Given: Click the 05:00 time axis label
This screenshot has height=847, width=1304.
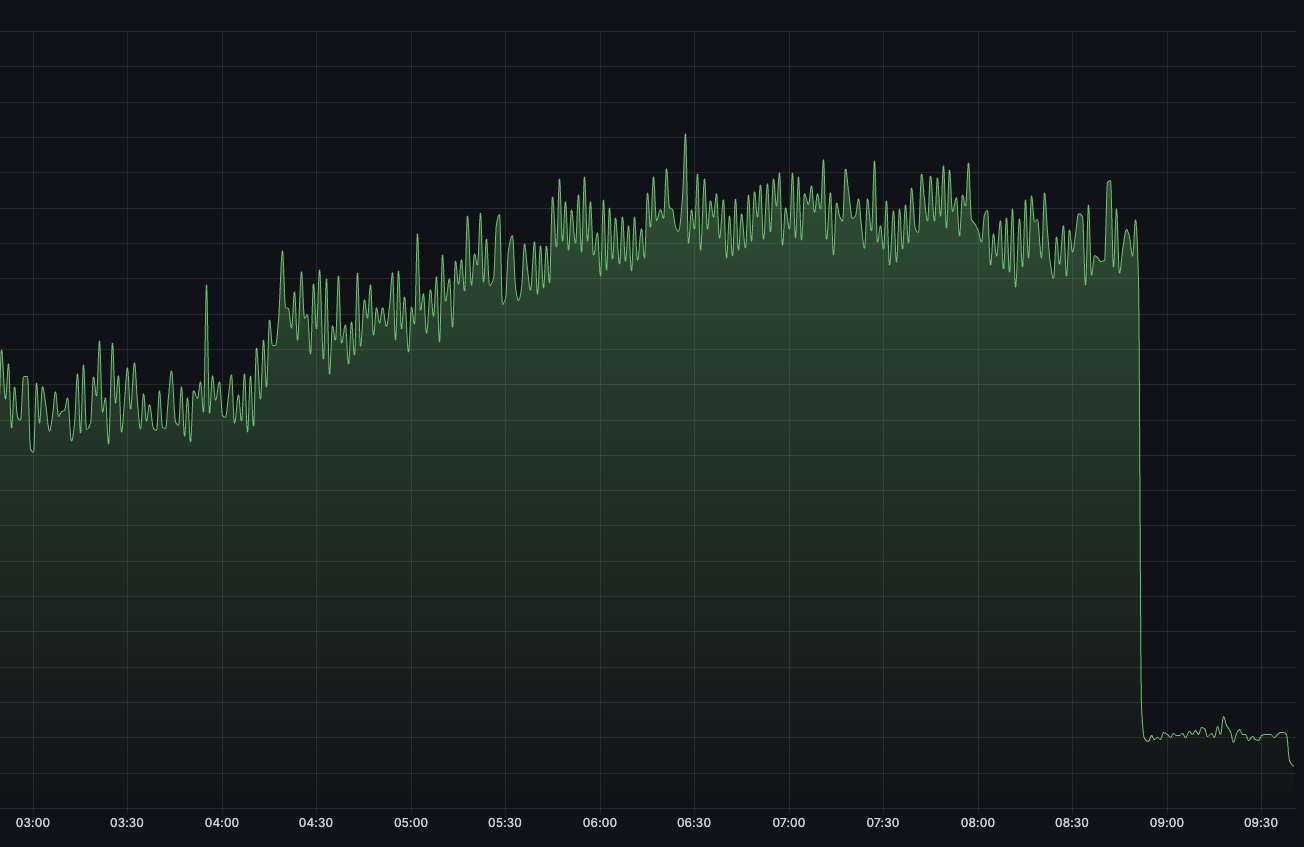Looking at the screenshot, I should pyautogui.click(x=411, y=823).
